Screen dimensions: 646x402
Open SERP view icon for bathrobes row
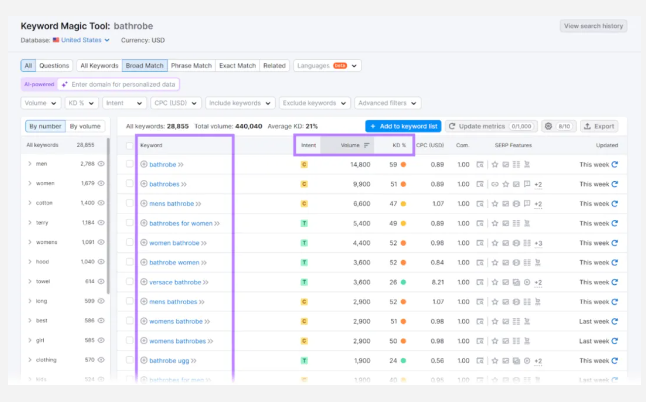point(480,184)
